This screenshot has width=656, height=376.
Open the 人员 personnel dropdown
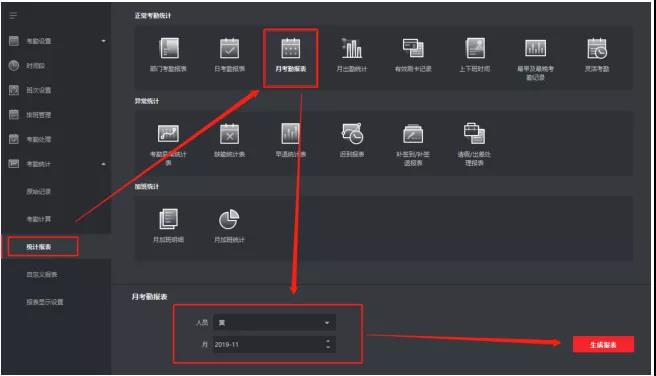[274, 323]
